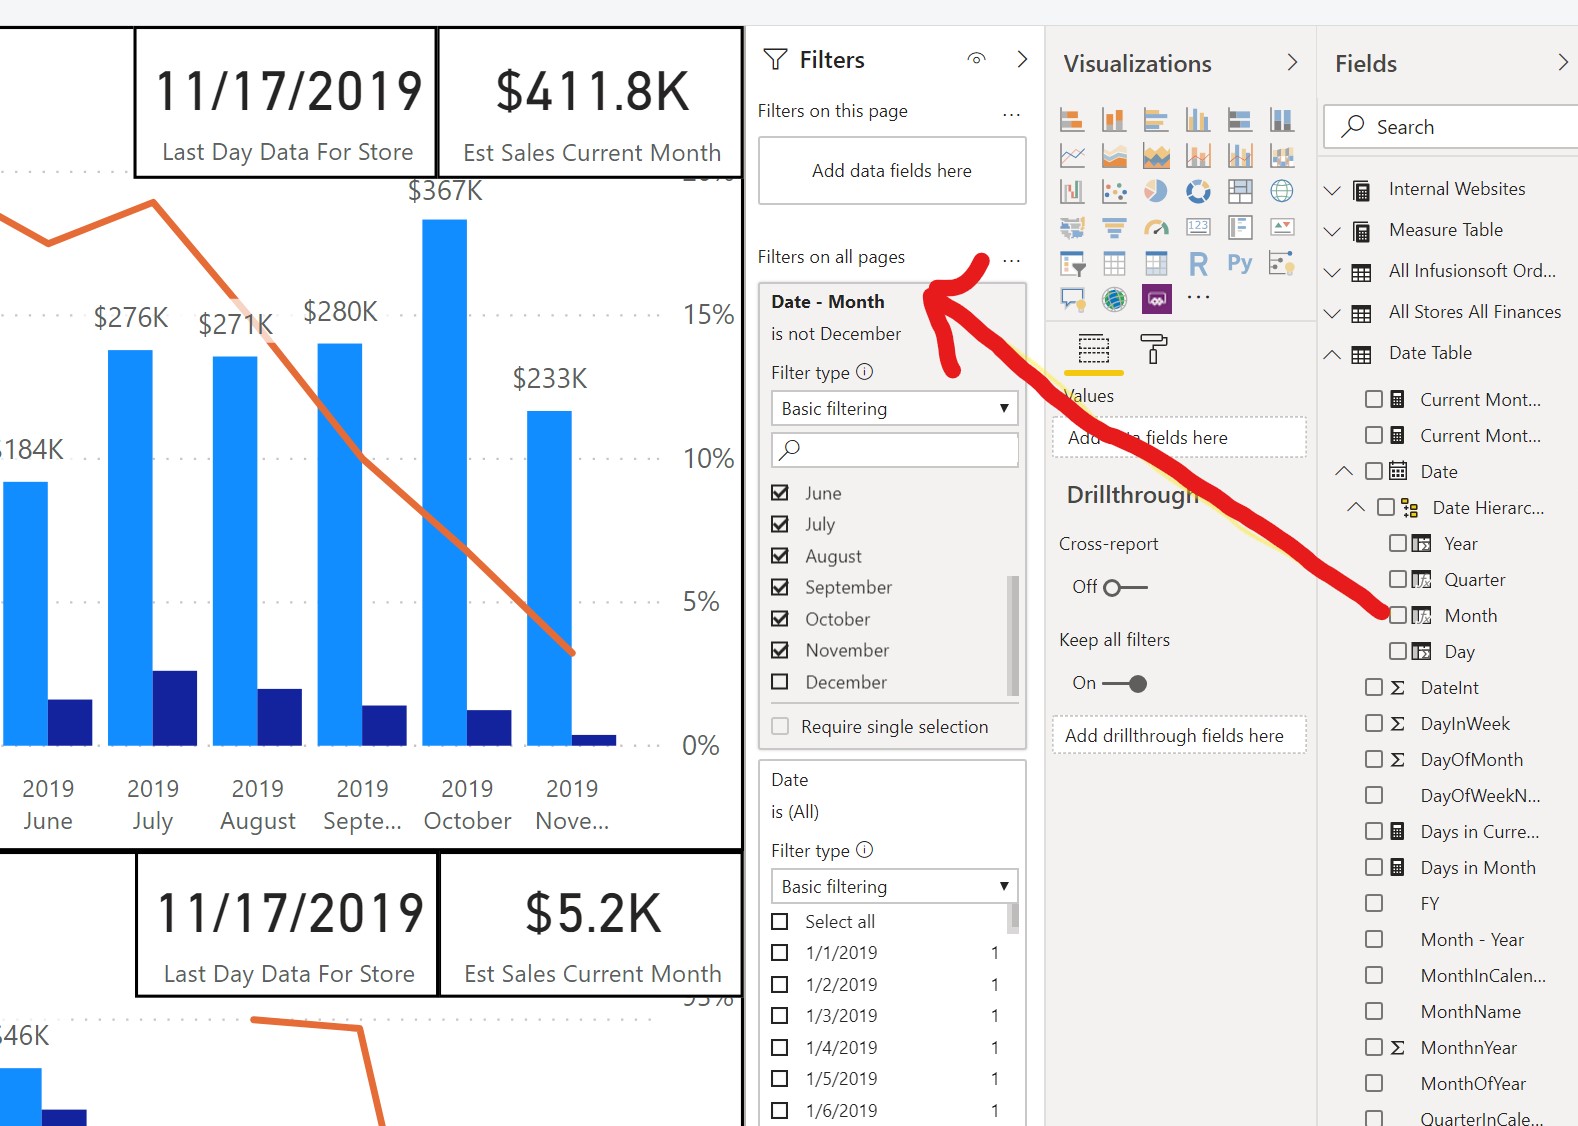
Task: Turn off Keep all filters toggle
Action: (x=1124, y=684)
